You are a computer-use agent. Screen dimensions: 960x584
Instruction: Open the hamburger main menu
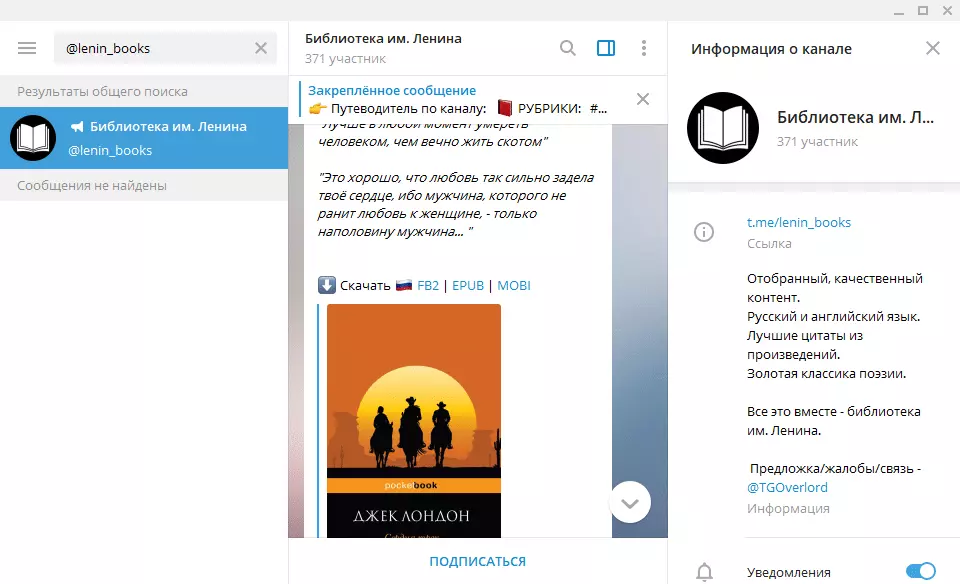point(27,48)
